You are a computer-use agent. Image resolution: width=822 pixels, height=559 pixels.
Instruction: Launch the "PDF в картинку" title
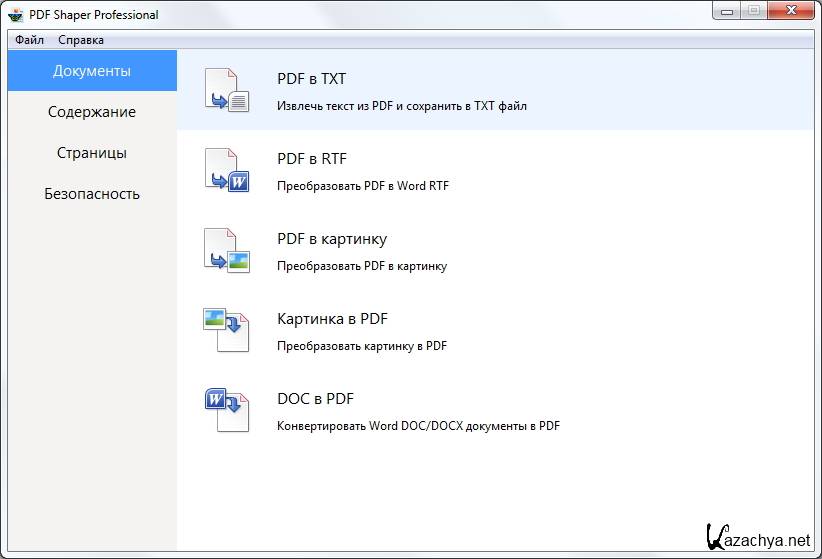[x=331, y=239]
